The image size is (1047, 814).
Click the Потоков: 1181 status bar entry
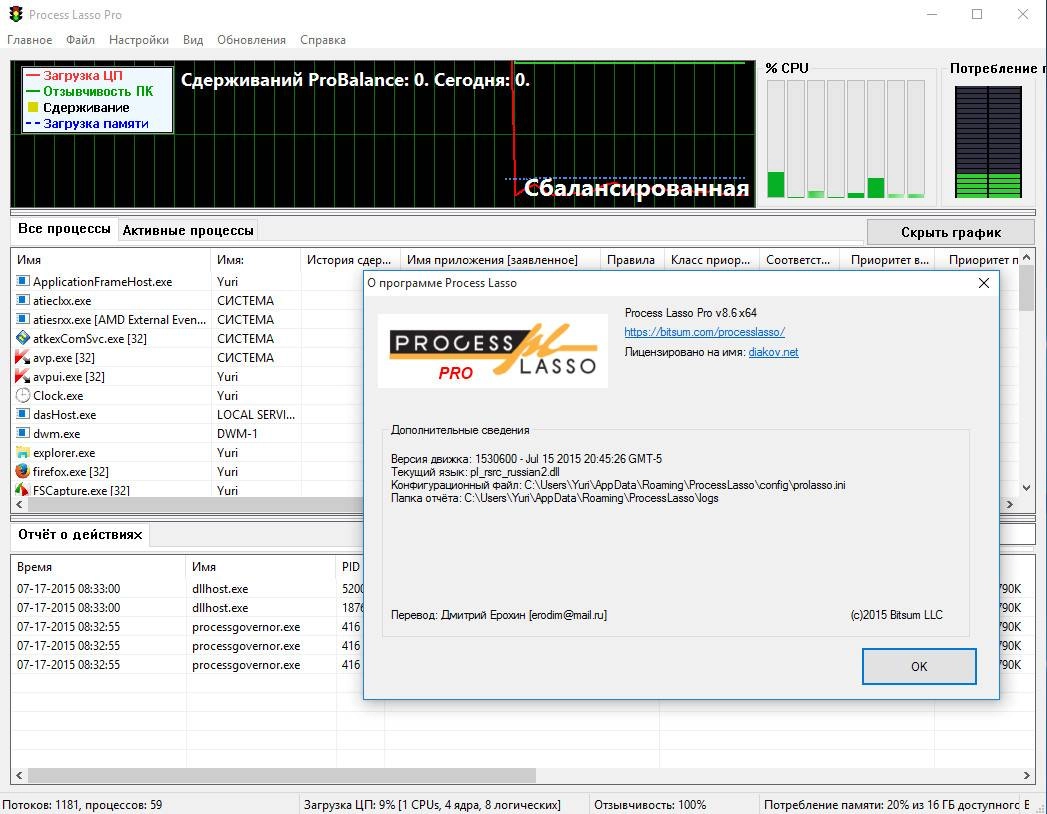(83, 805)
